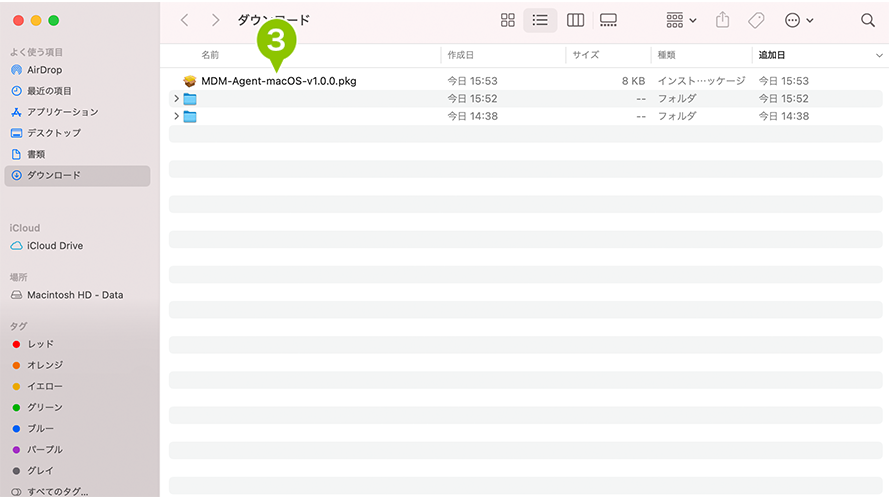Sort by 種類 column header

tap(666, 55)
